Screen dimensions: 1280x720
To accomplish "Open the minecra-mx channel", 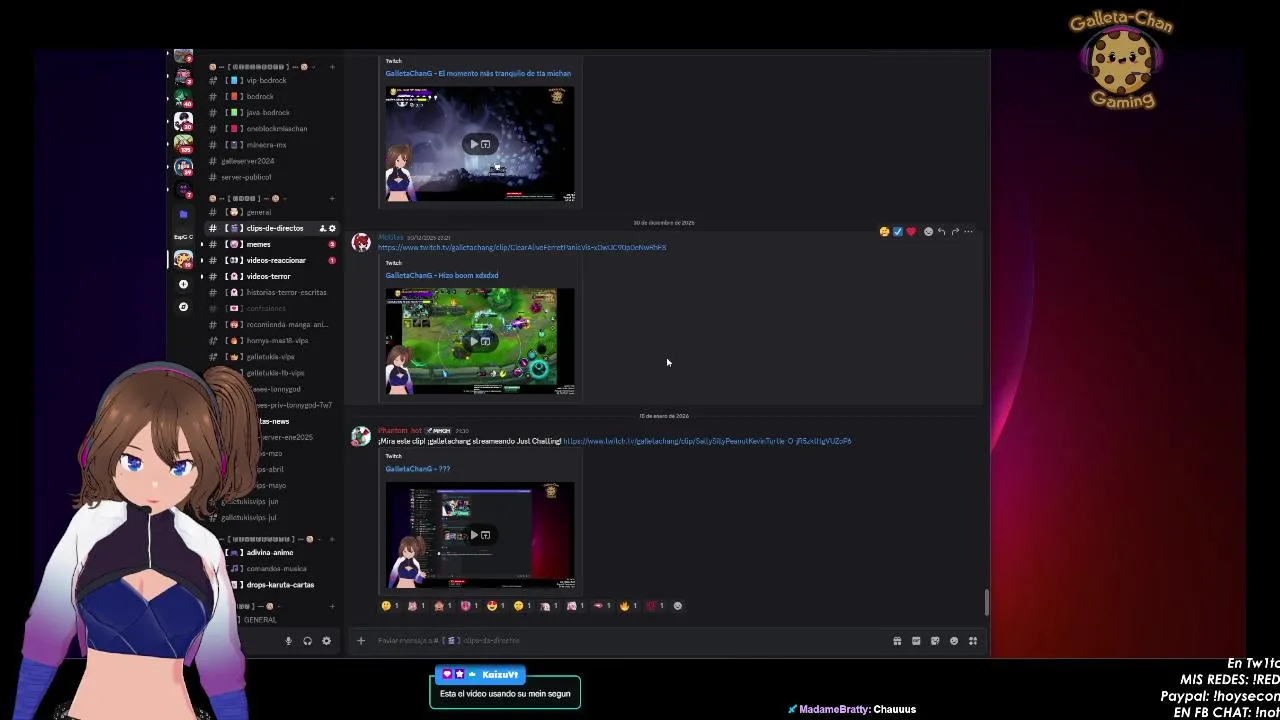I will (x=270, y=144).
